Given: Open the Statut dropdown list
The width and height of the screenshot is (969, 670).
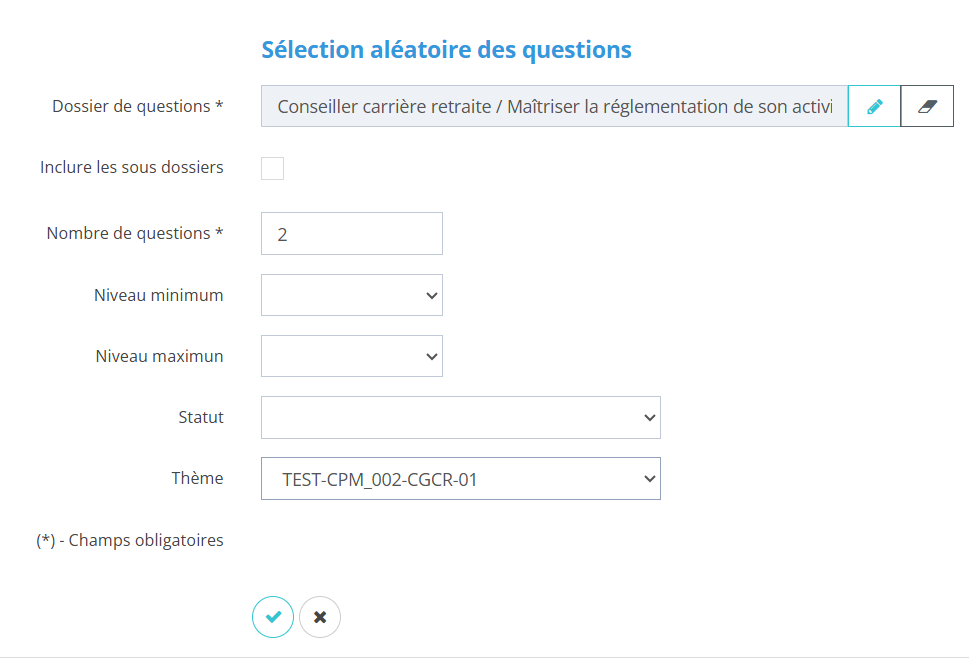Looking at the screenshot, I should coord(460,417).
